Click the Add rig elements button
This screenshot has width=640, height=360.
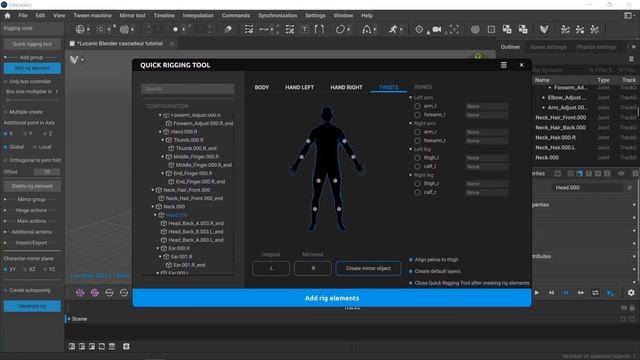(332, 298)
